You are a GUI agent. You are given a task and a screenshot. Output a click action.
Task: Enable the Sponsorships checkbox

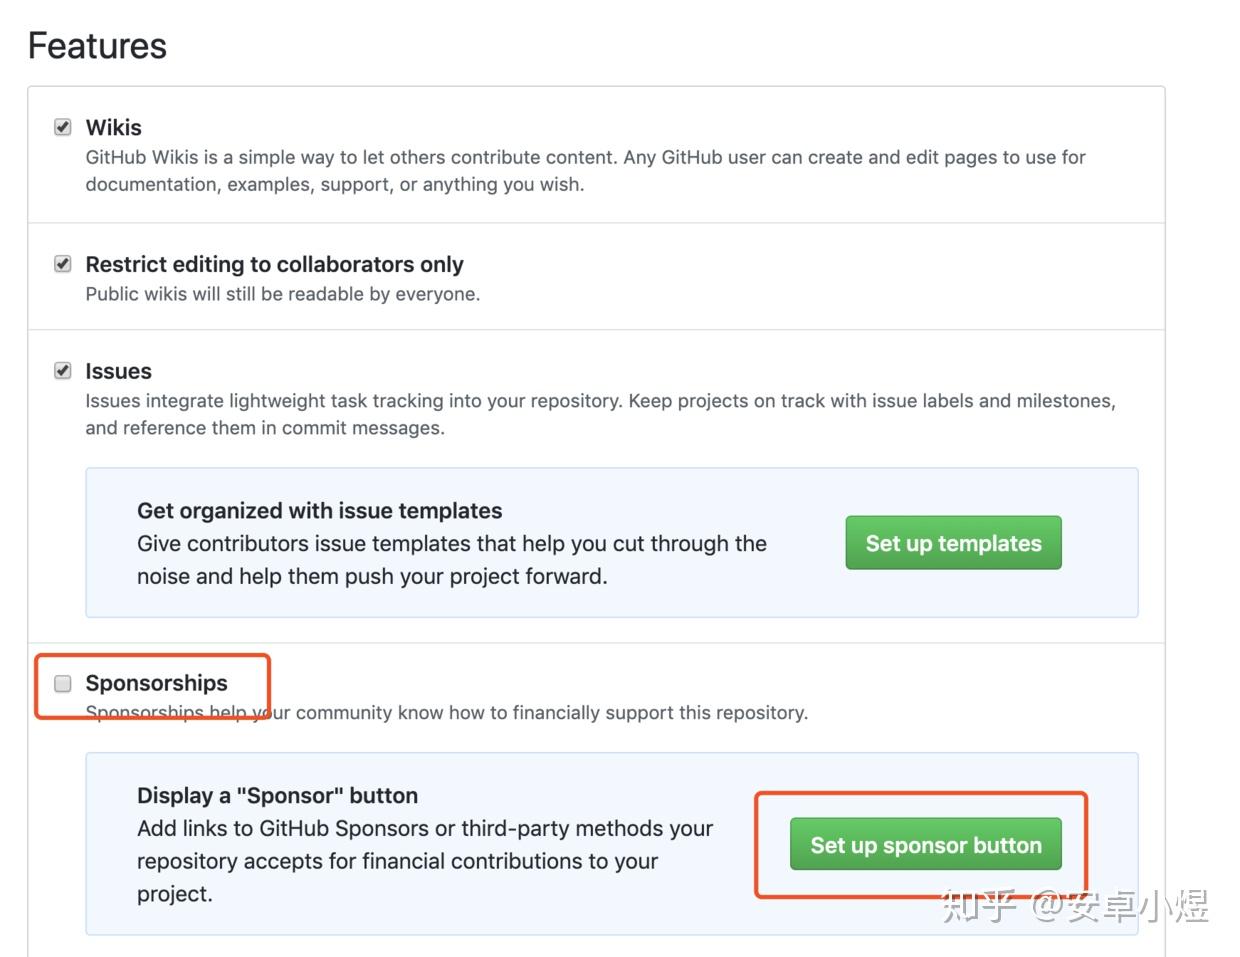(62, 683)
